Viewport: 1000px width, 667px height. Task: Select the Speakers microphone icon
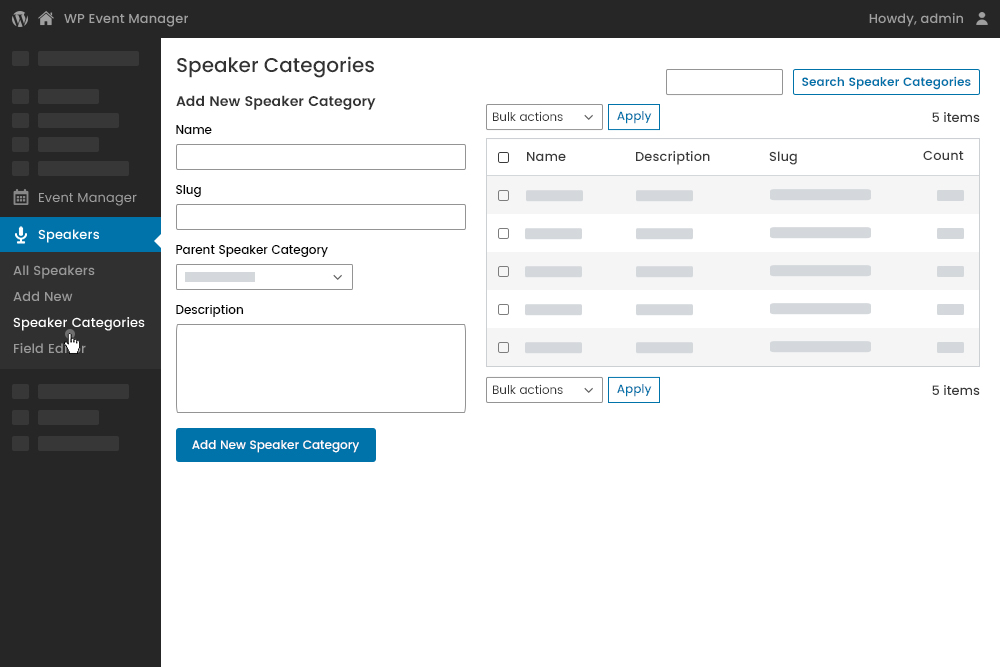[20, 234]
